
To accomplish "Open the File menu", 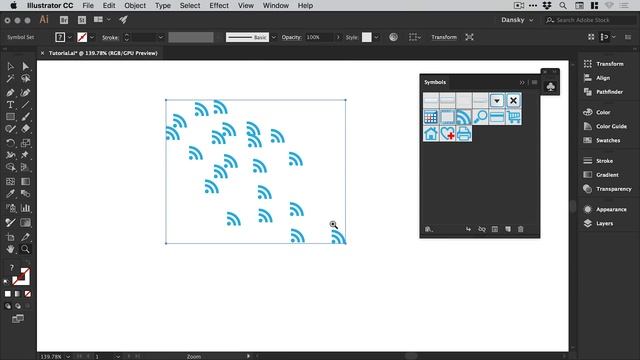I will pos(88,6).
